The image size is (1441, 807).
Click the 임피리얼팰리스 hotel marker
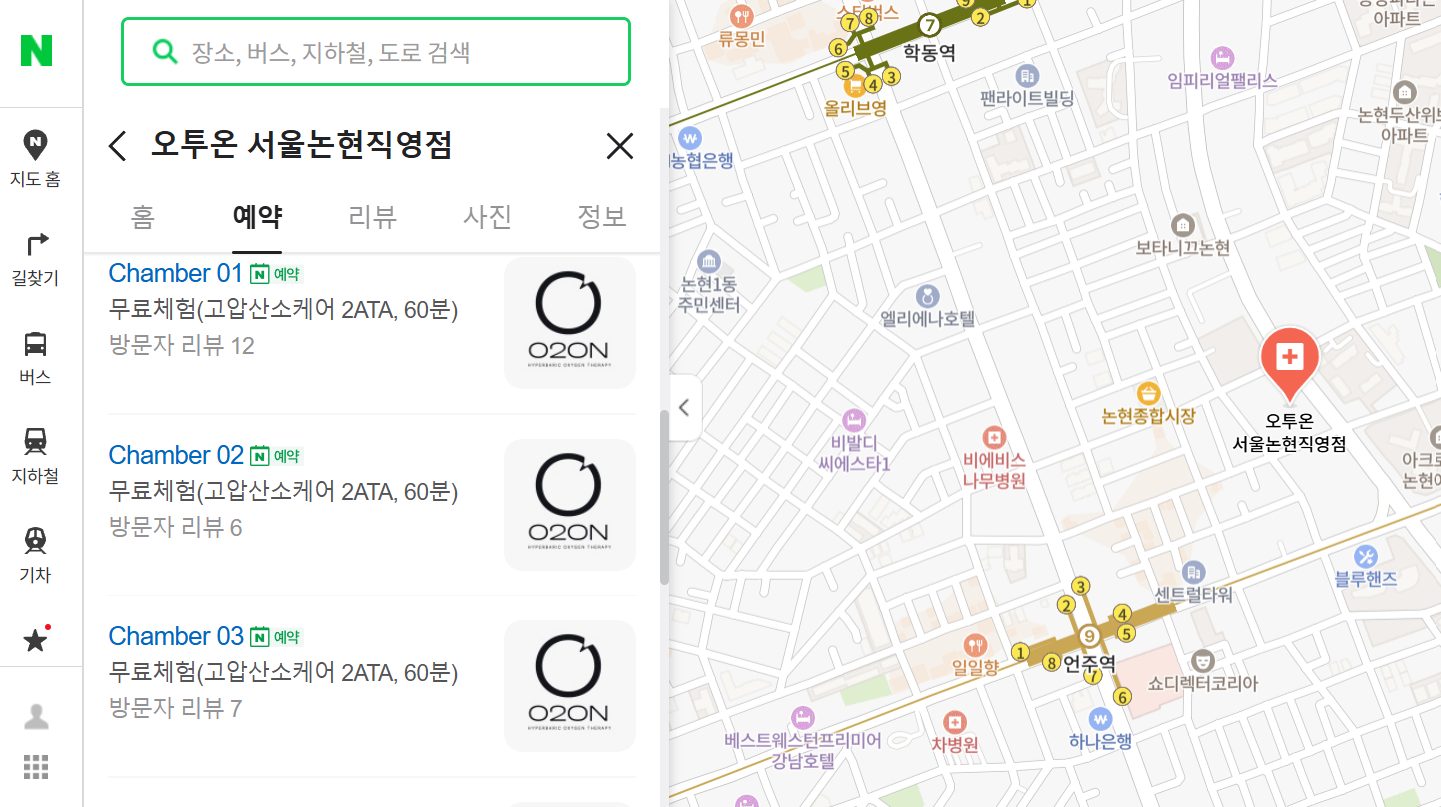[1221, 57]
